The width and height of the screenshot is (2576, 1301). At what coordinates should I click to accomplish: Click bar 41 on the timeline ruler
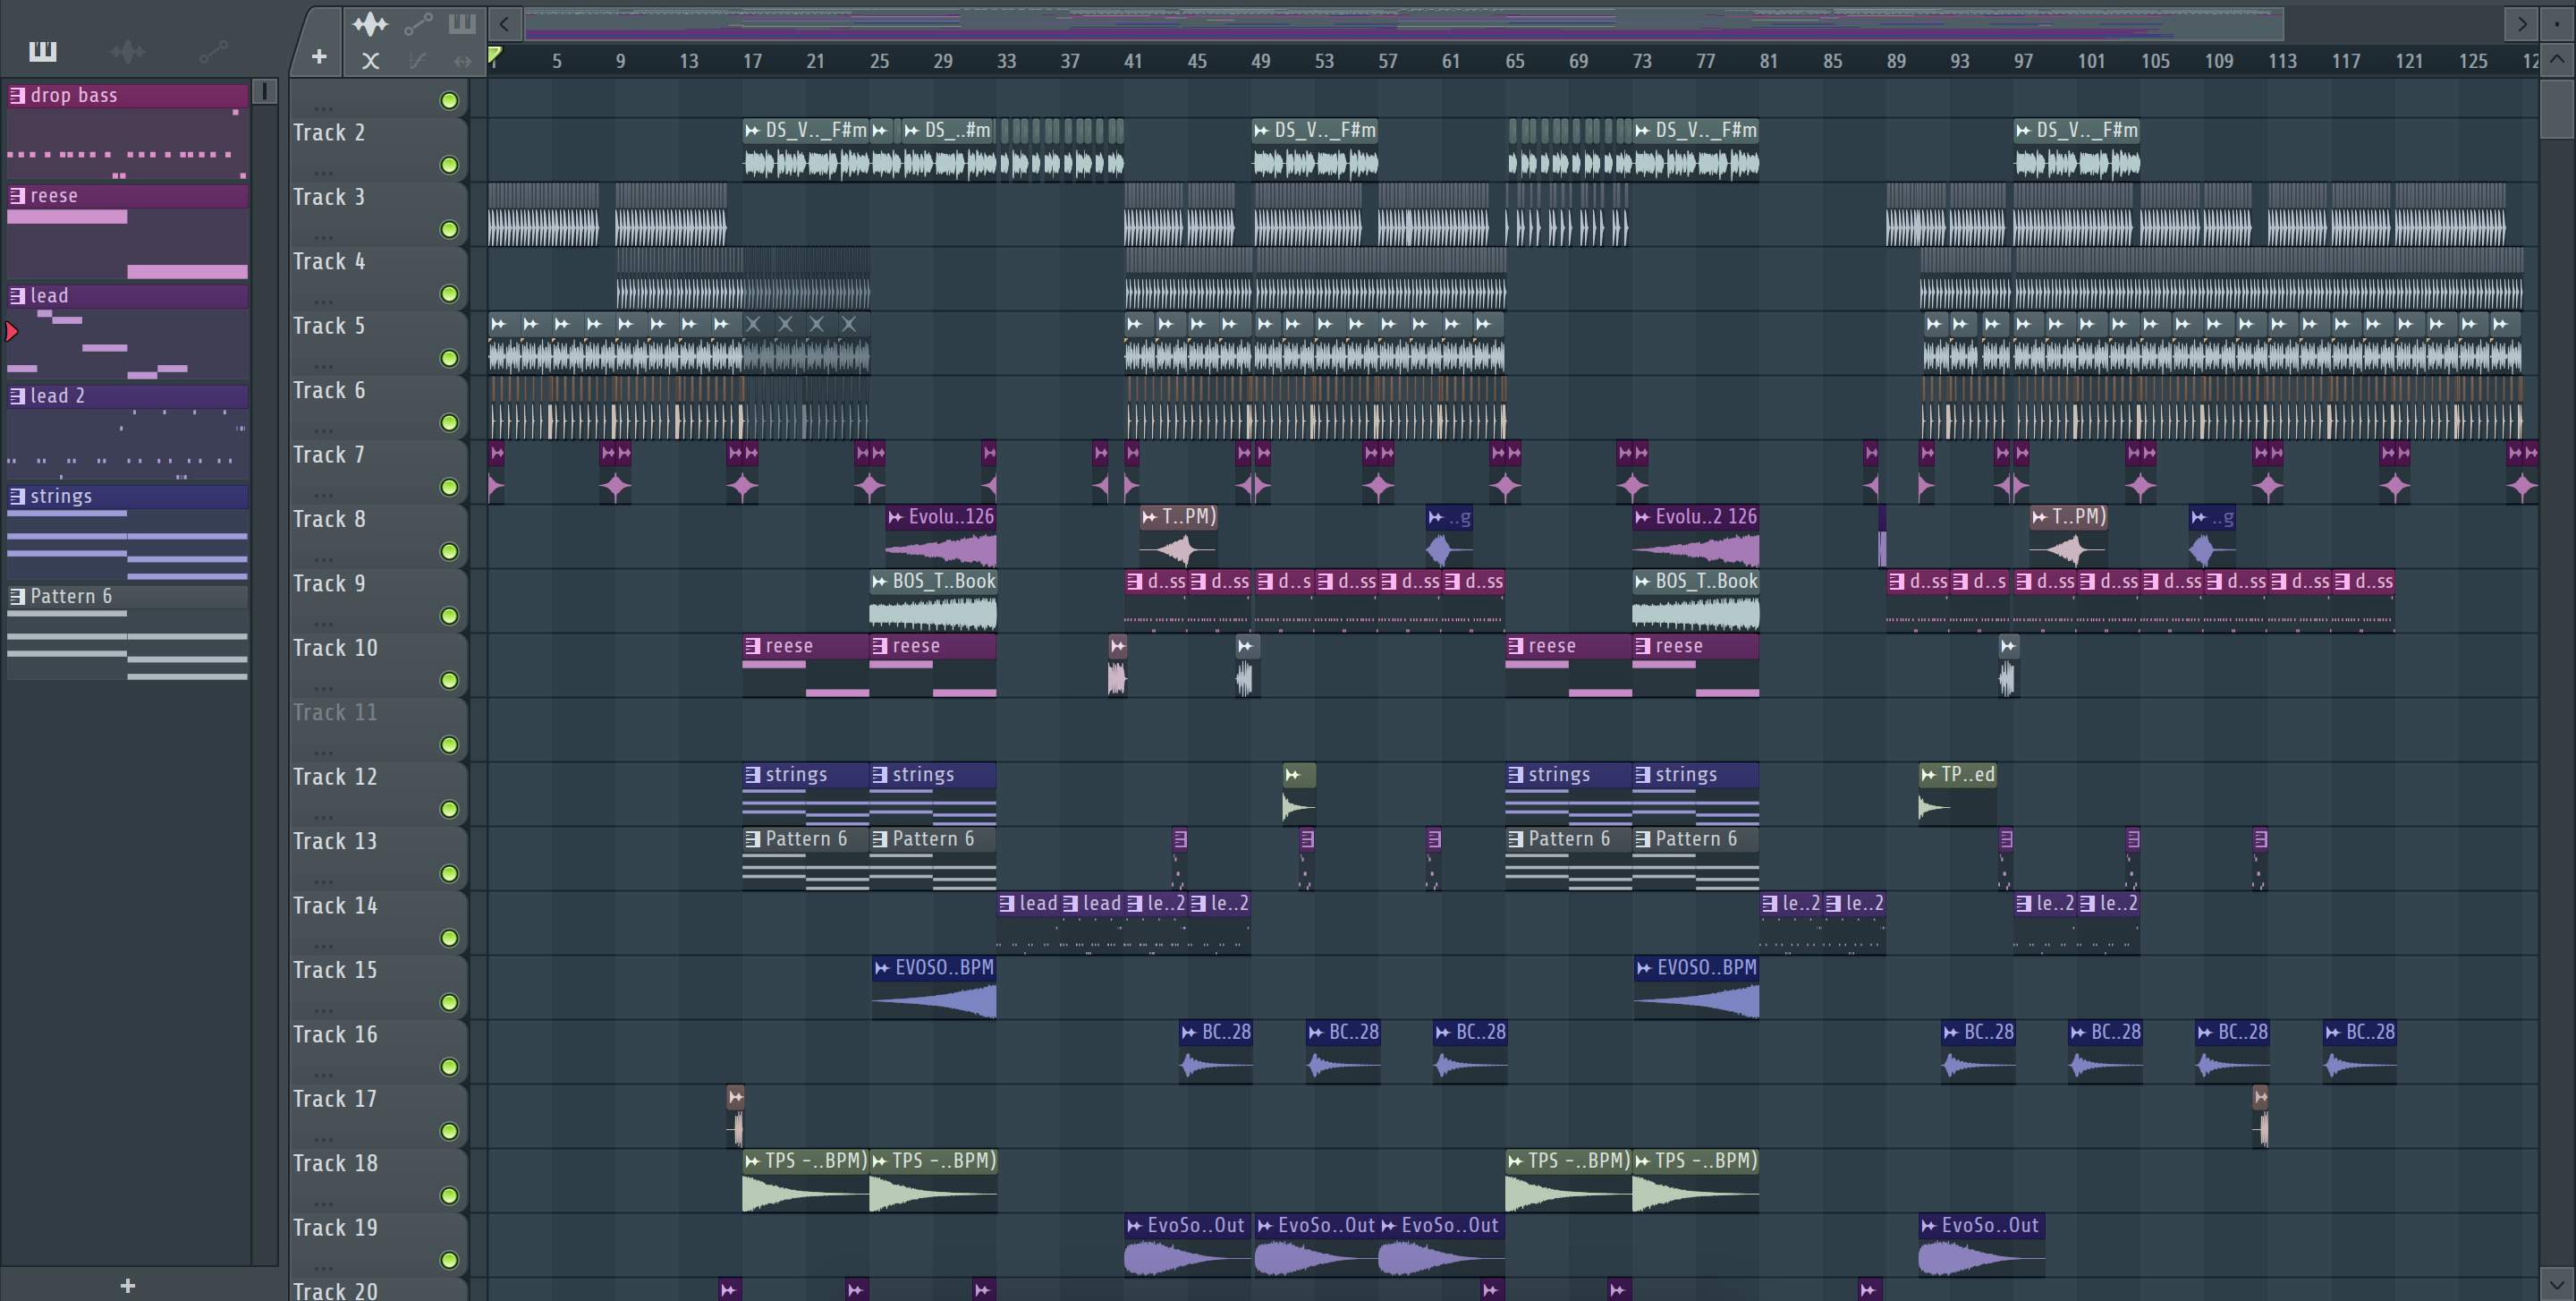(1132, 61)
